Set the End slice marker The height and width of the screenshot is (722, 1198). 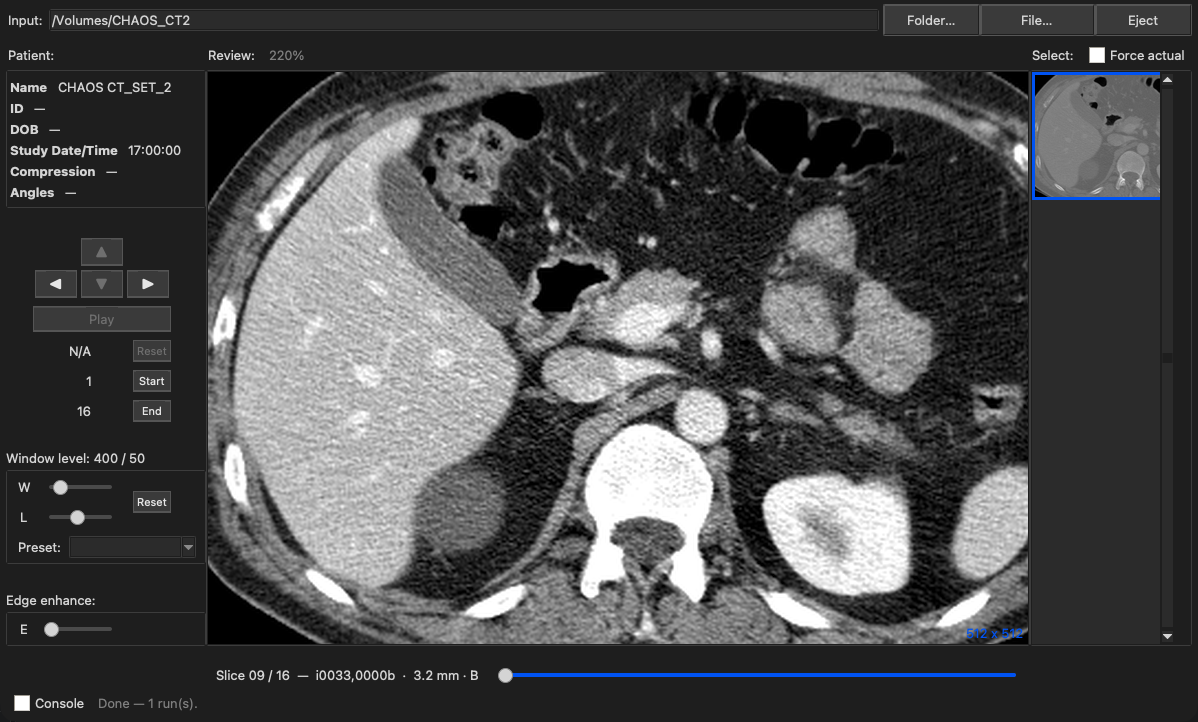(151, 411)
